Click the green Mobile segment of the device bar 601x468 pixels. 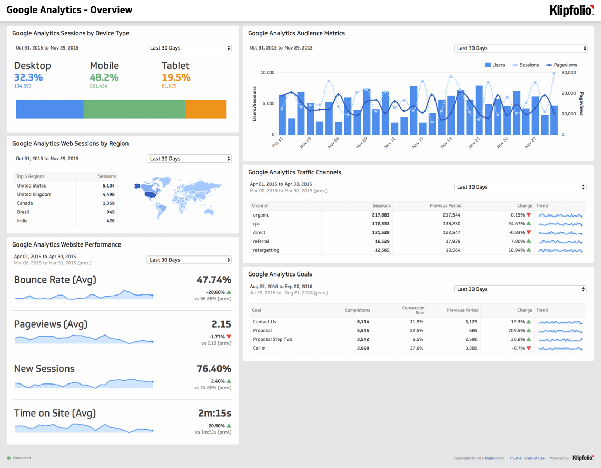click(x=134, y=109)
